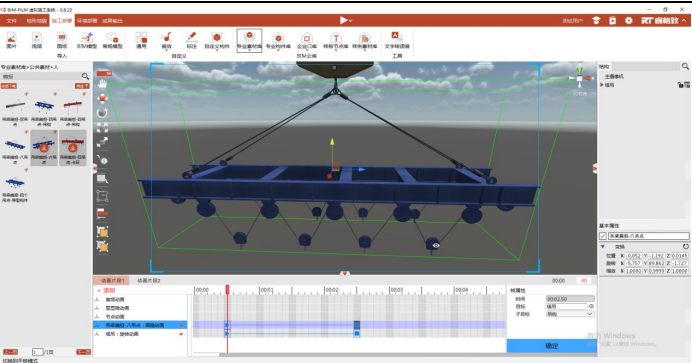This screenshot has height=363, width=692.
Task: Collapse the timeline with the bottom arrow
Action: click(x=345, y=273)
